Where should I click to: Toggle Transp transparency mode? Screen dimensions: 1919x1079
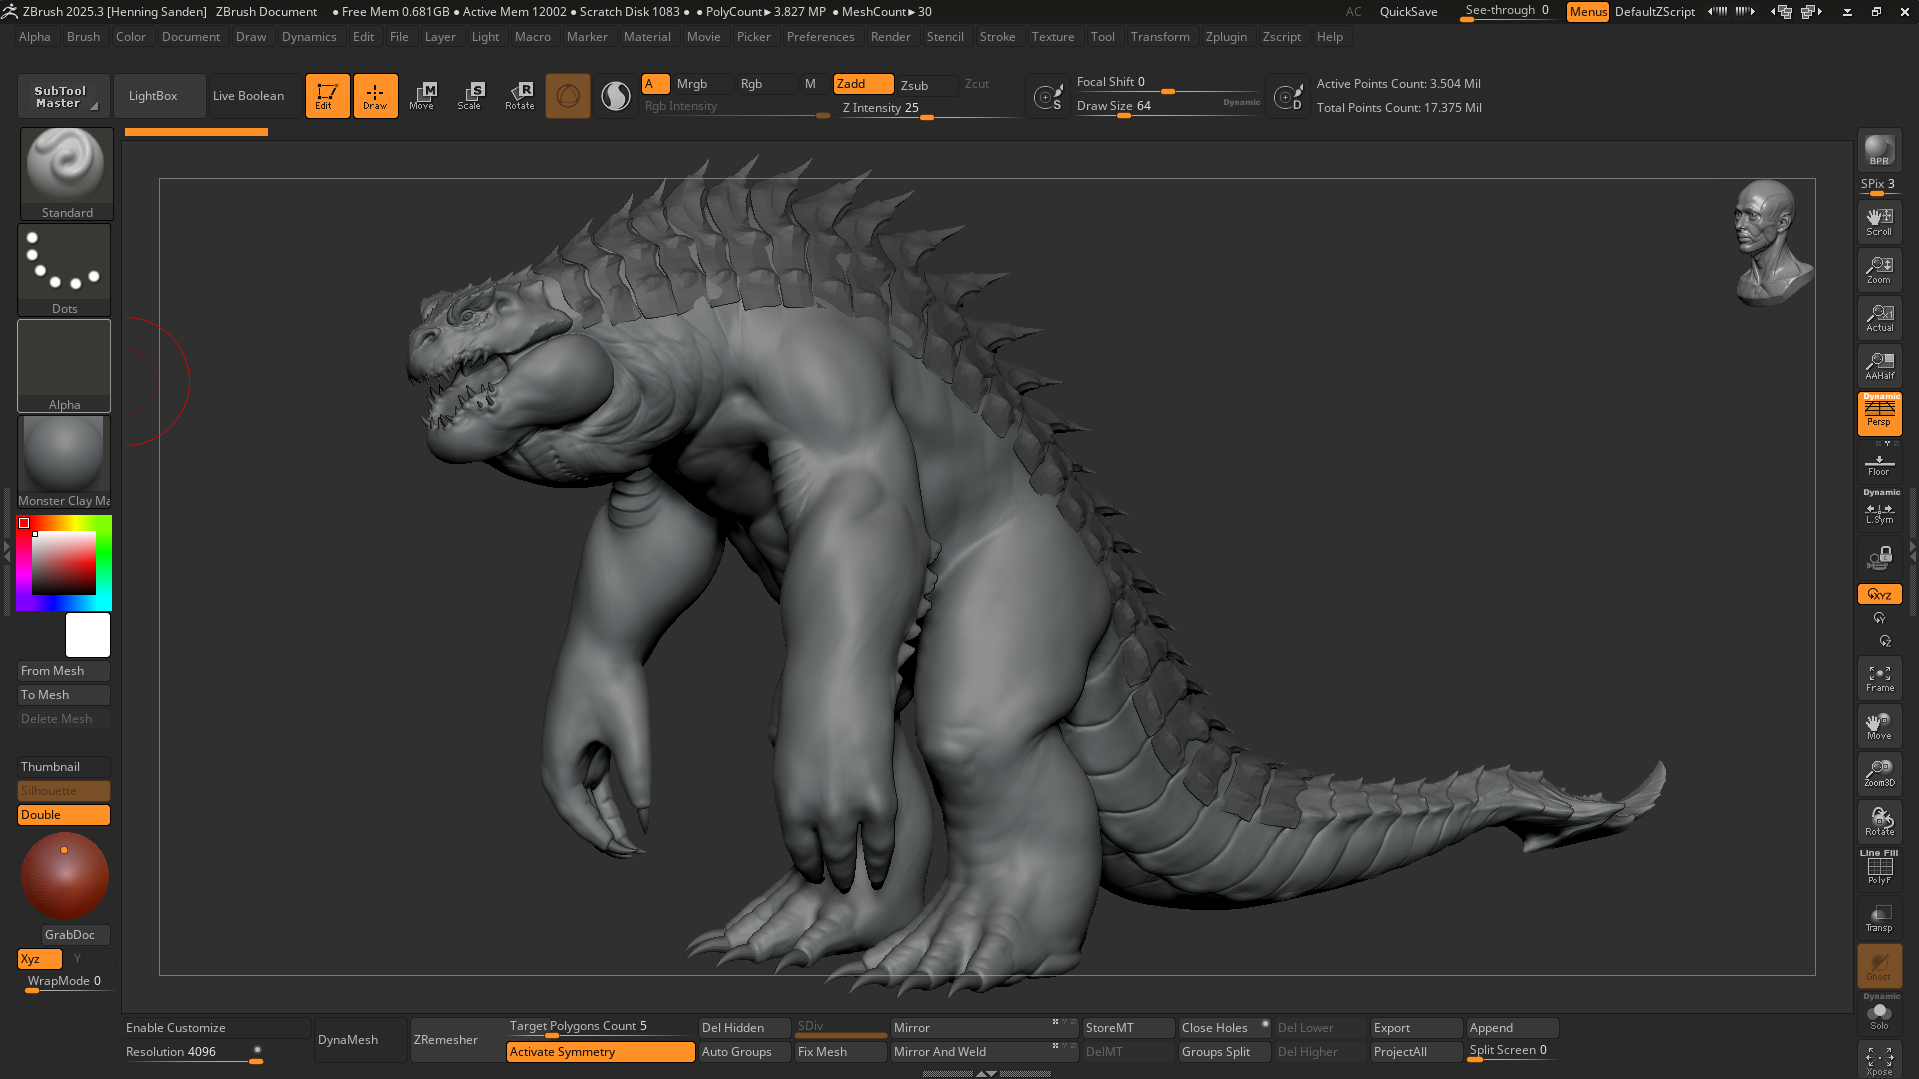coord(1879,917)
